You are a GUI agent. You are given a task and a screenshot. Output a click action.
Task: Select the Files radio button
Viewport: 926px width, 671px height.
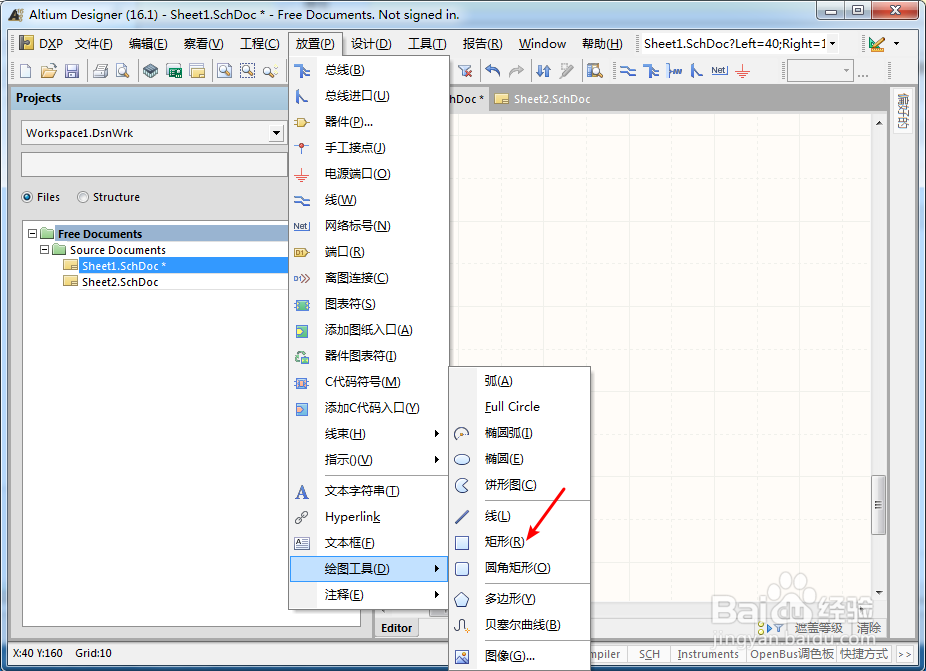click(27, 197)
